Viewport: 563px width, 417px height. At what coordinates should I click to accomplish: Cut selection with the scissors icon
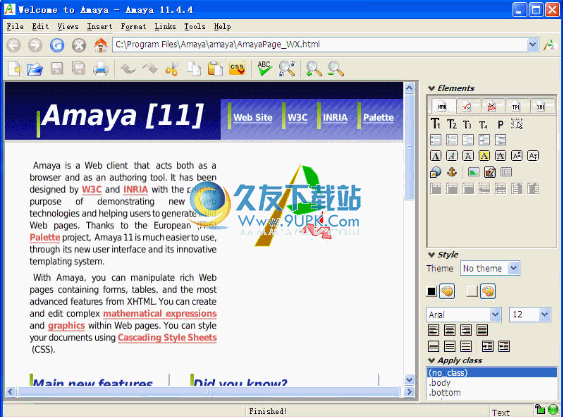pyautogui.click(x=172, y=69)
